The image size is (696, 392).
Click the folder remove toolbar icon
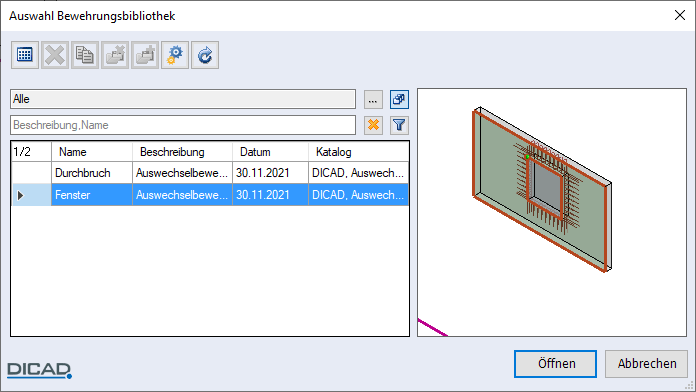point(115,55)
